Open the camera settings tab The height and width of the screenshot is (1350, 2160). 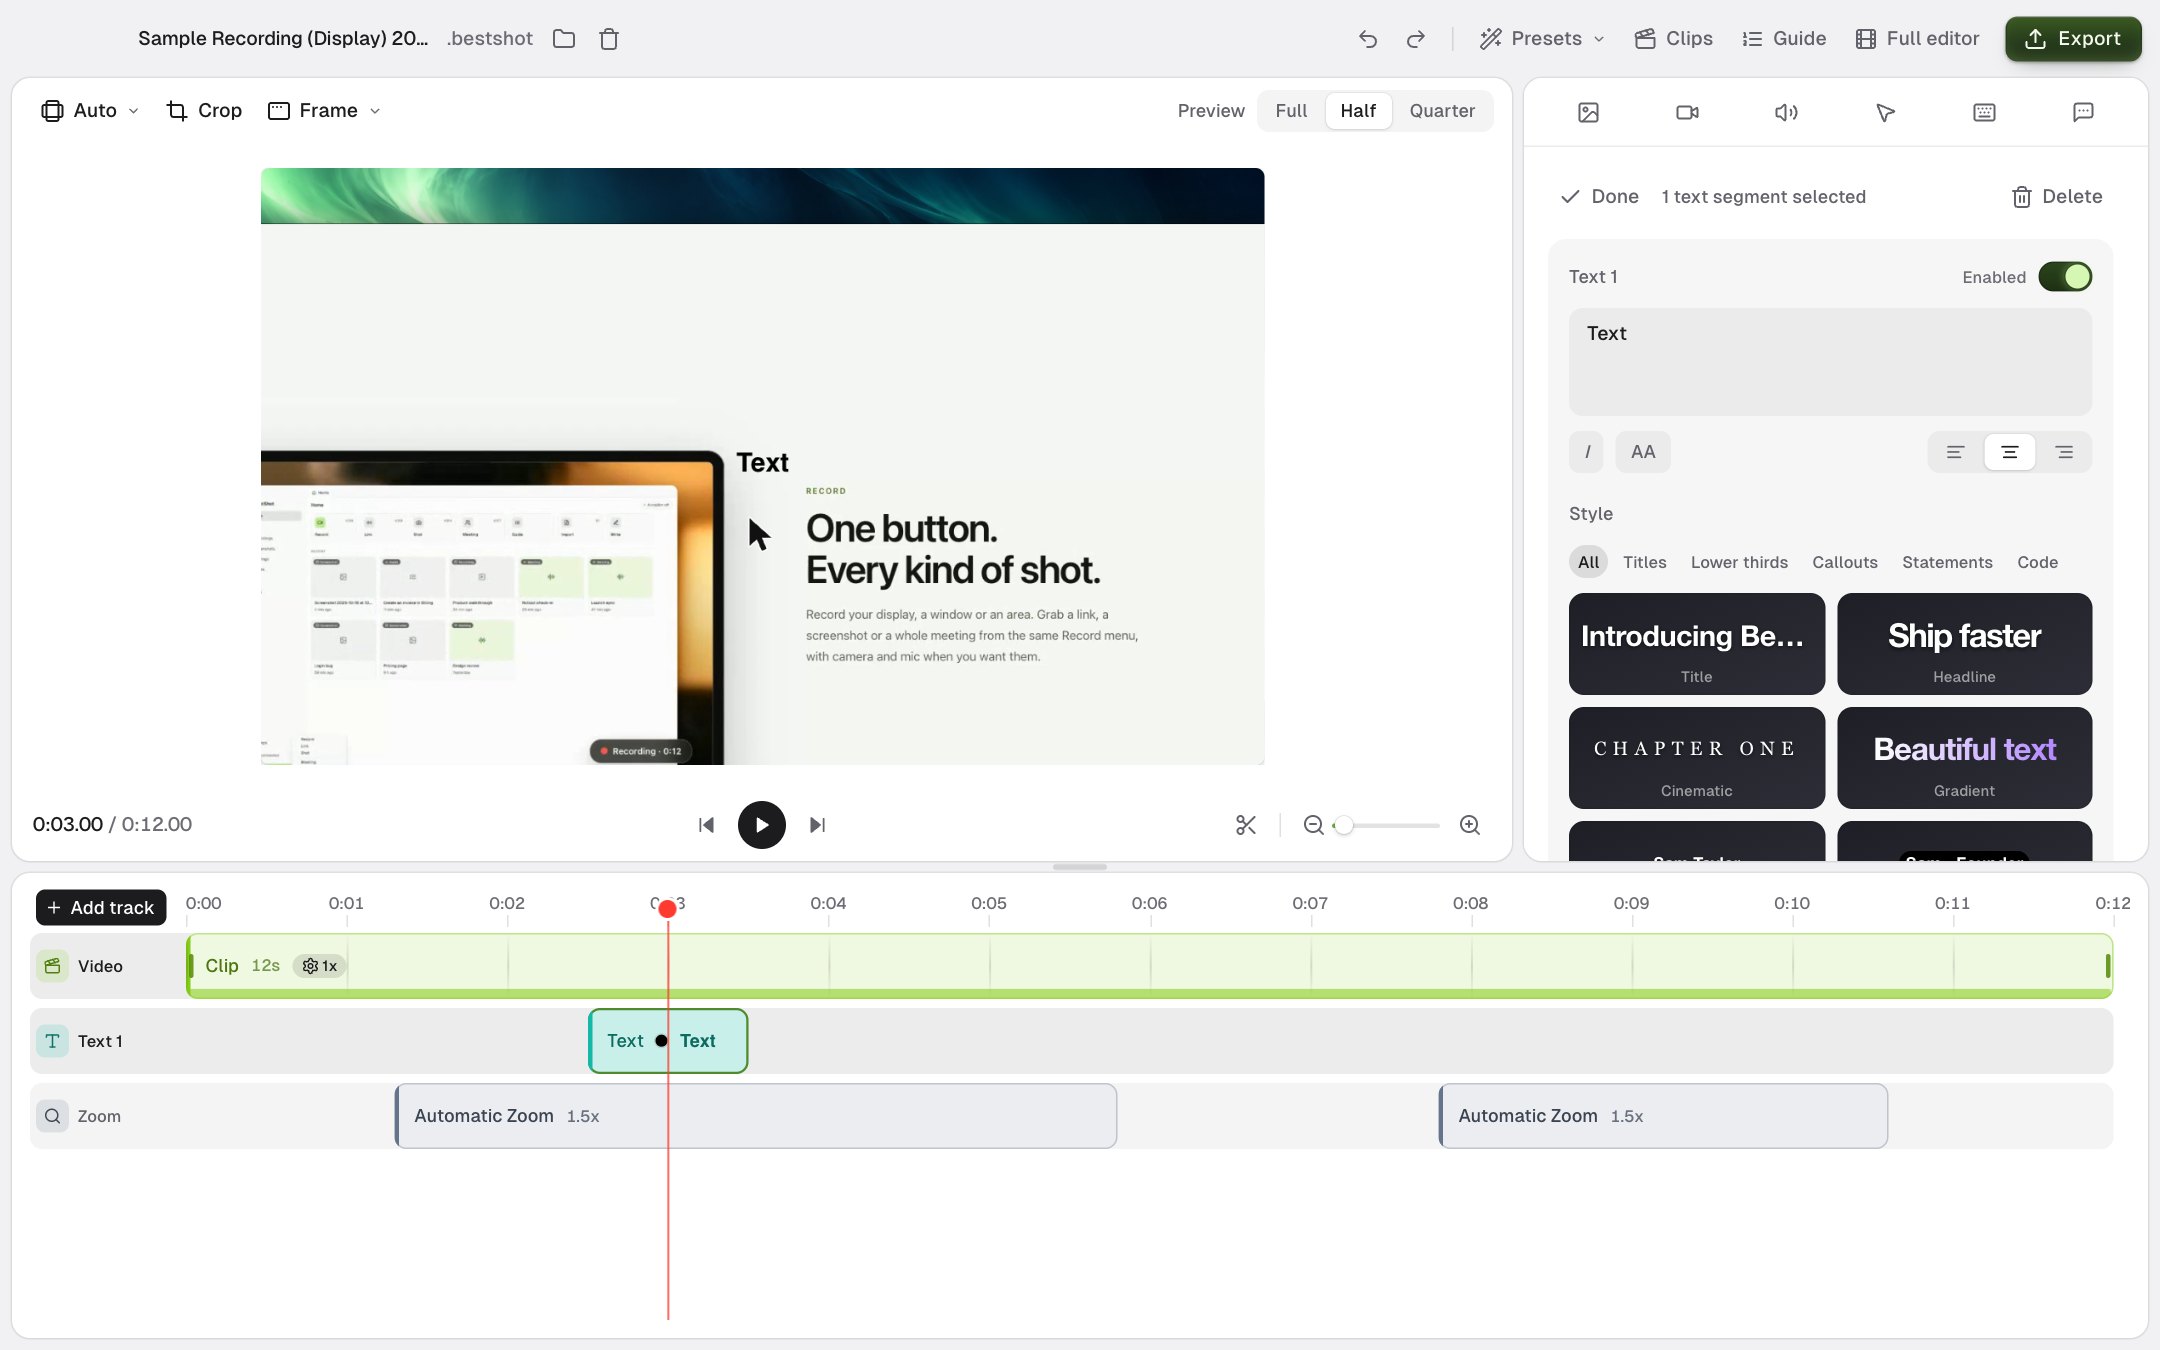[x=1688, y=112]
